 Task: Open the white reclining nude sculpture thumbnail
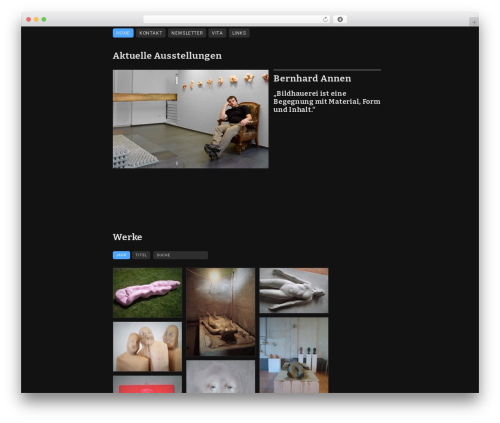294,290
